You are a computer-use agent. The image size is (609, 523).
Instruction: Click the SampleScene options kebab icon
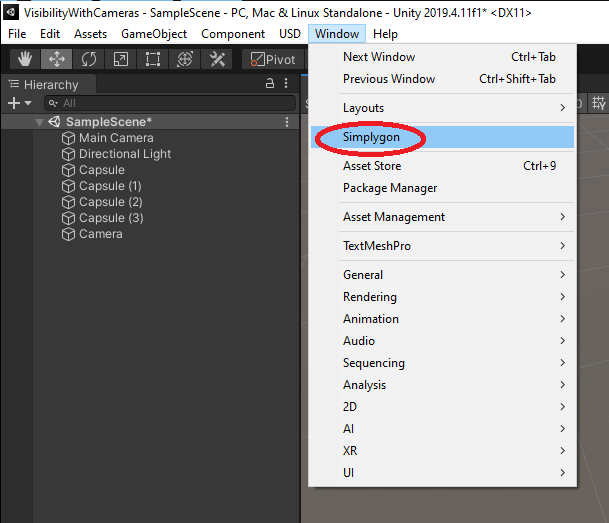point(287,122)
